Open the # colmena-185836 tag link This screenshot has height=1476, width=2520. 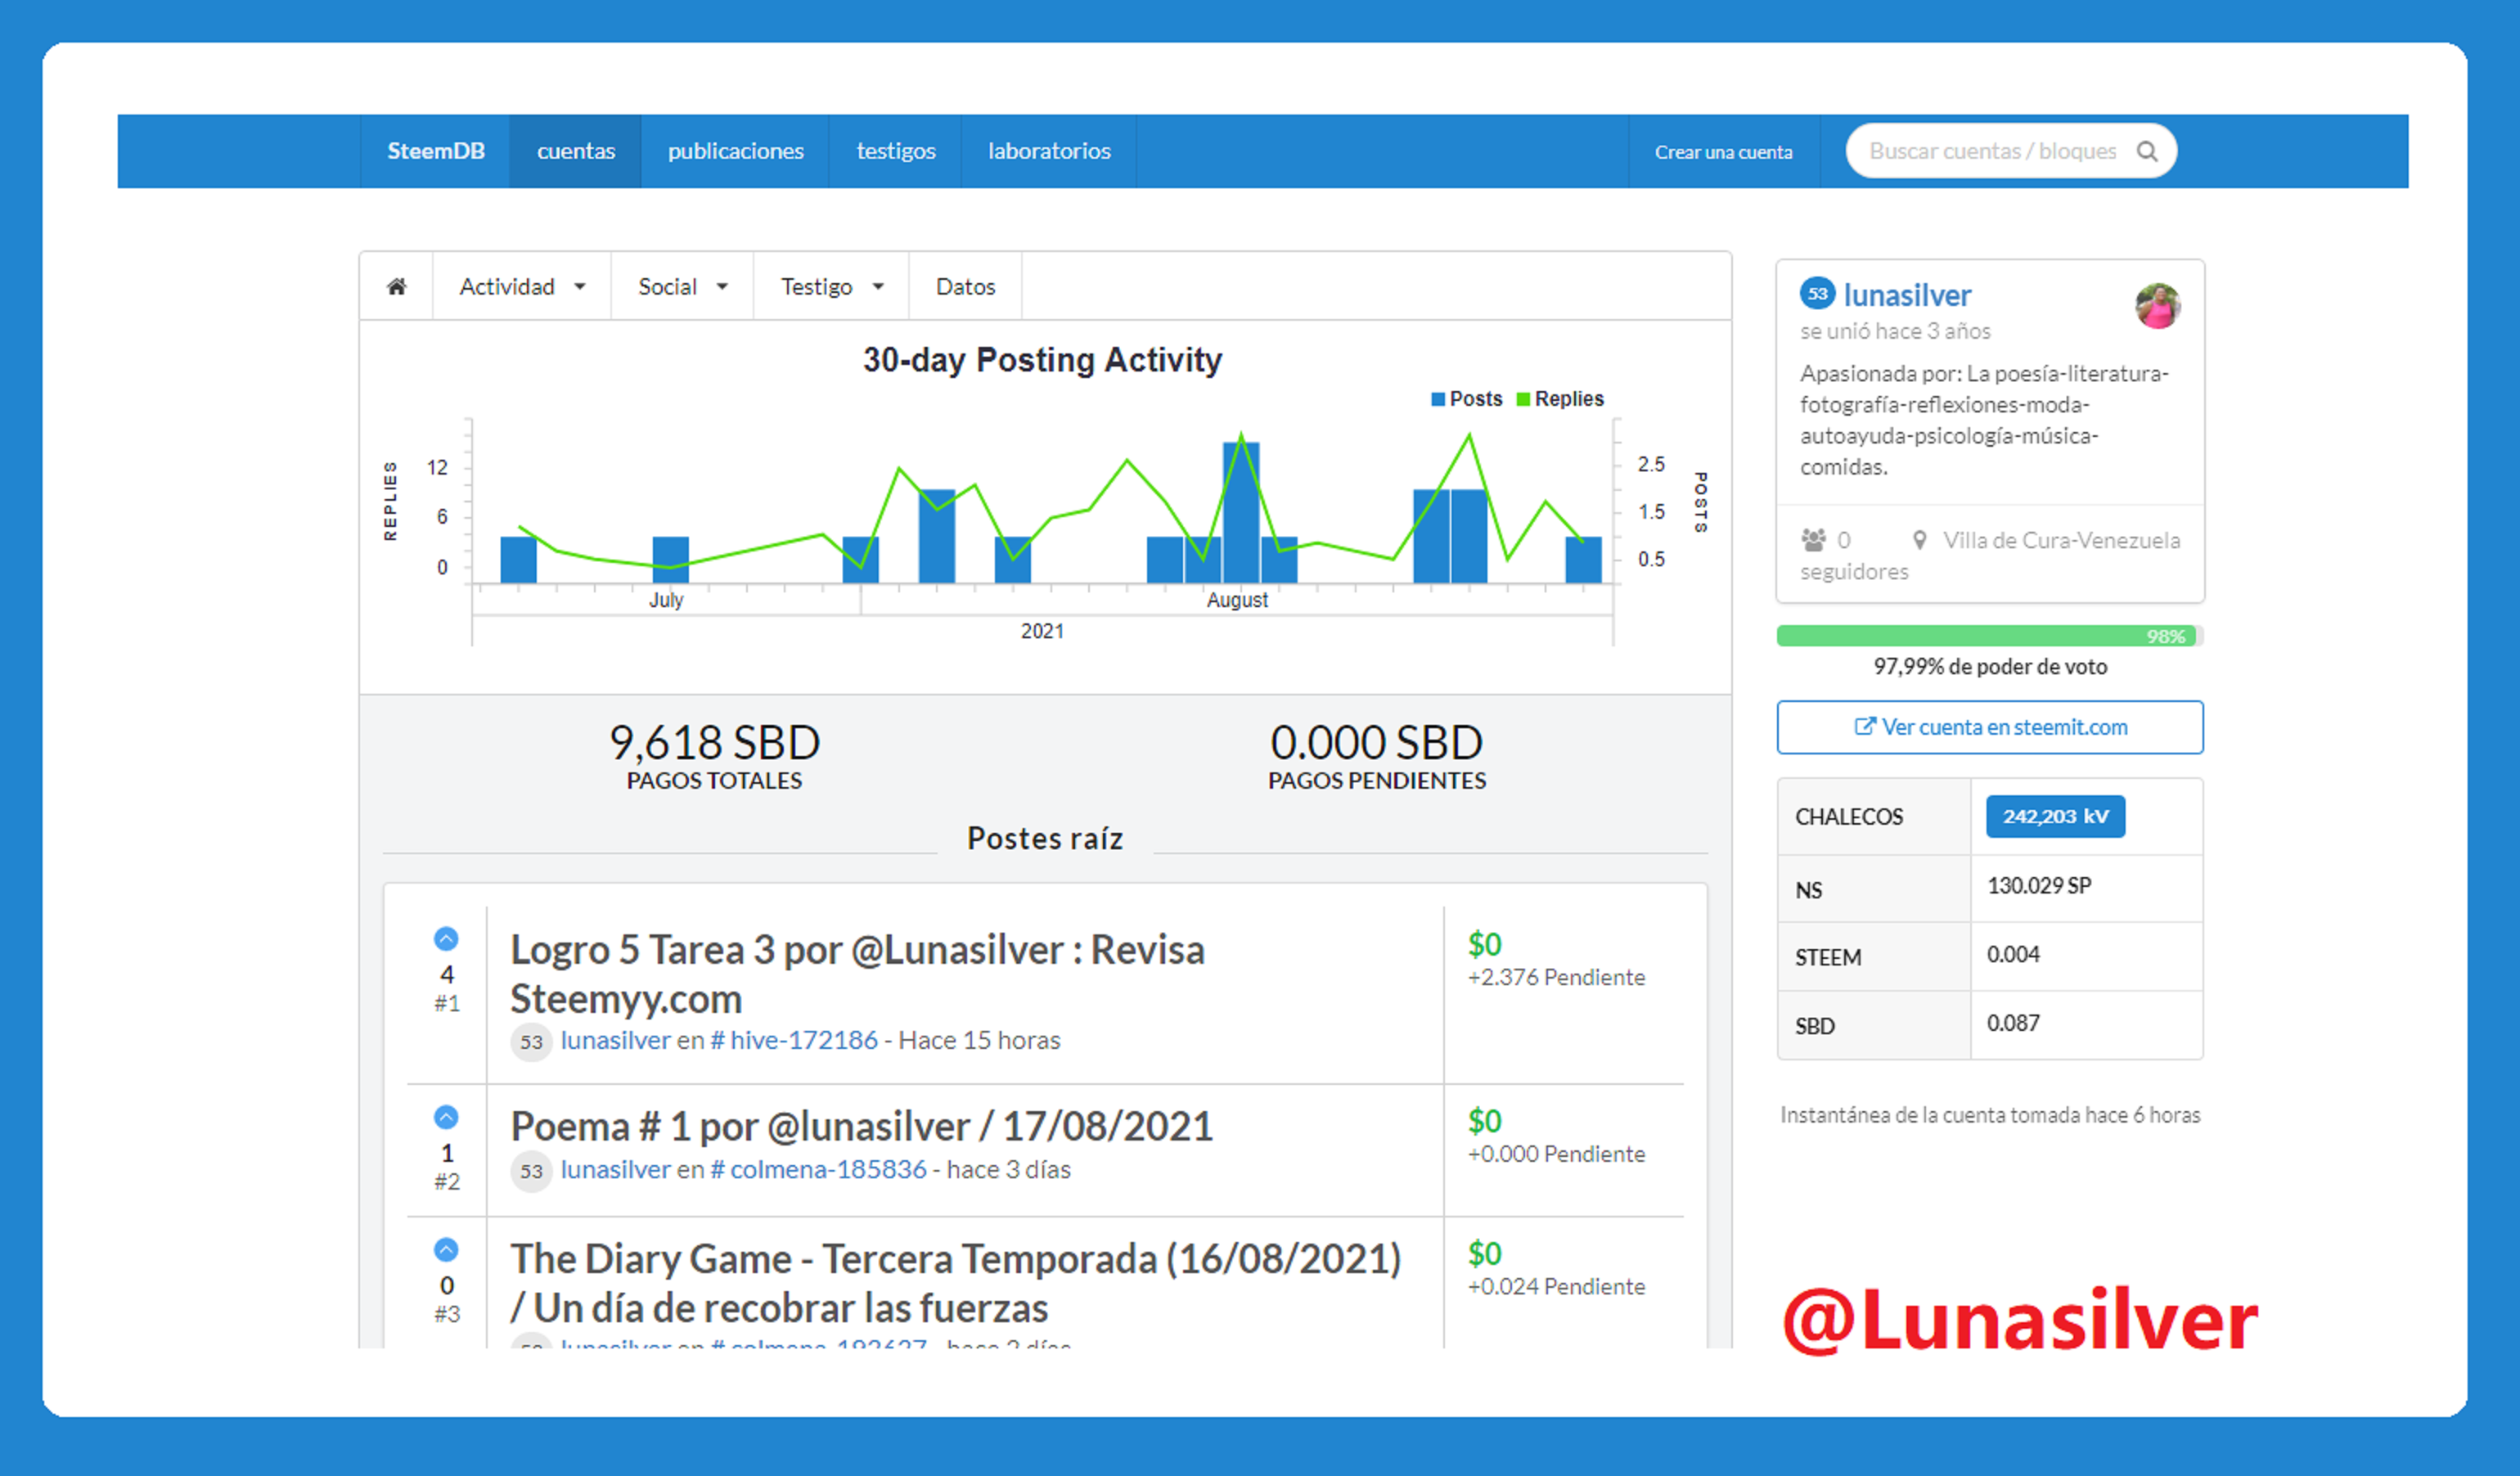[x=818, y=1170]
